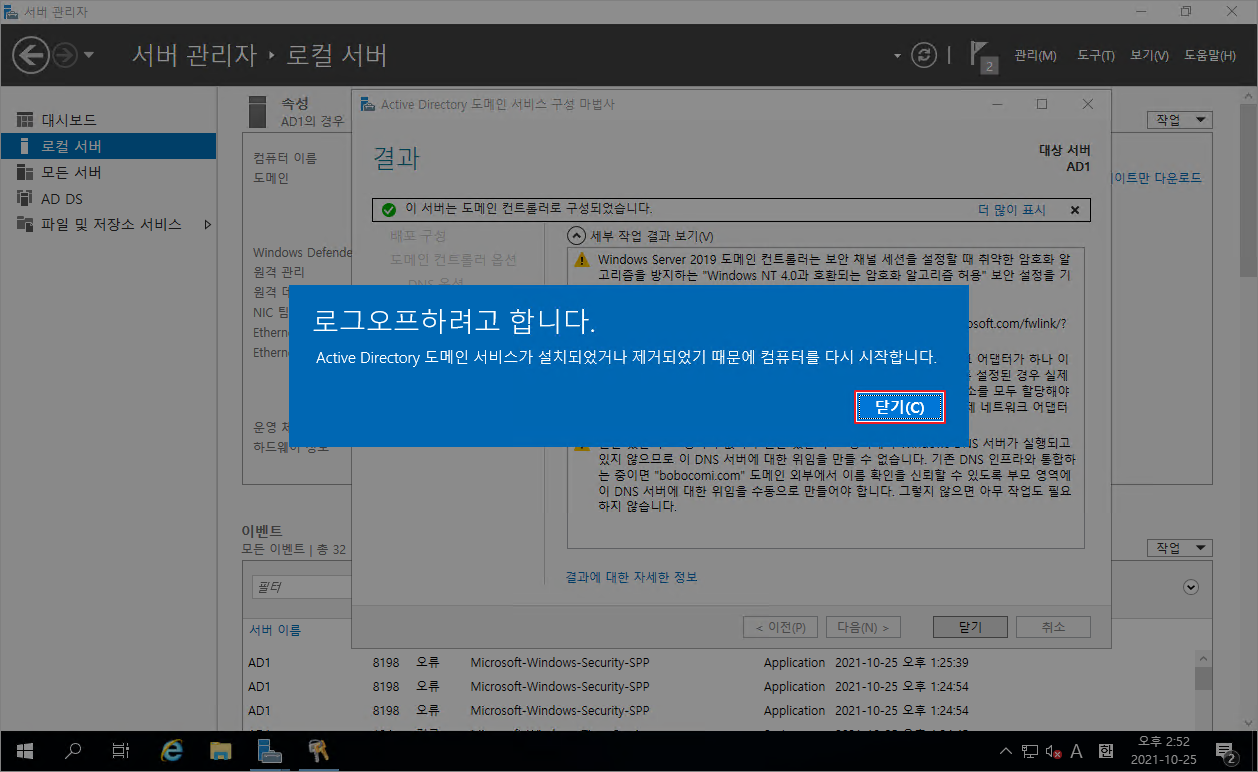
Task: Close the logoff notification dialog
Action: 899,407
